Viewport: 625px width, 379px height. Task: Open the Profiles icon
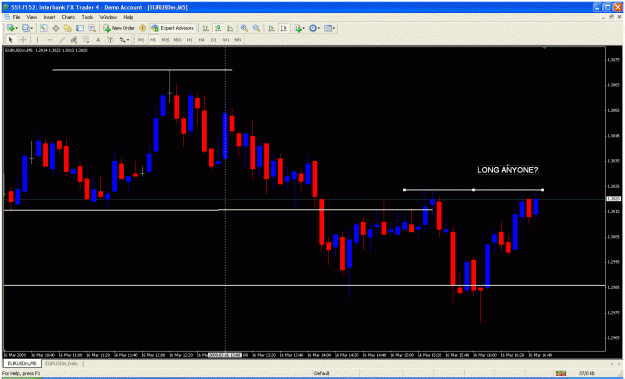tap(26, 28)
